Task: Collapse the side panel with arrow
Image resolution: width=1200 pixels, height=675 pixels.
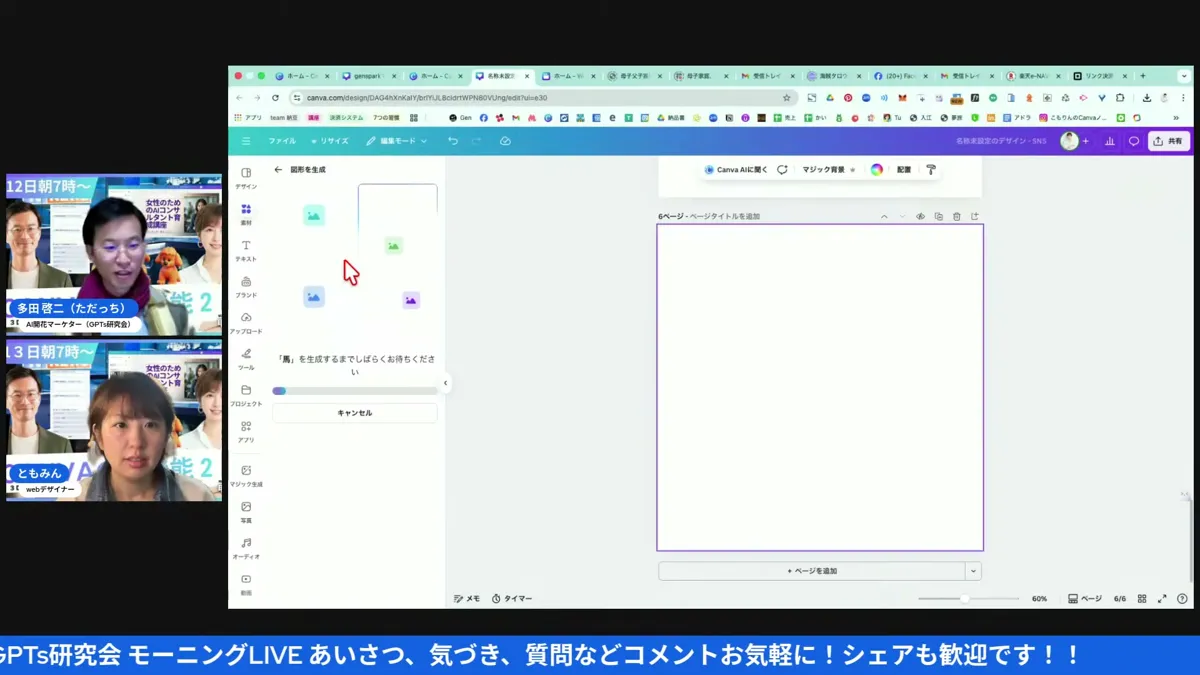Action: pyautogui.click(x=446, y=383)
